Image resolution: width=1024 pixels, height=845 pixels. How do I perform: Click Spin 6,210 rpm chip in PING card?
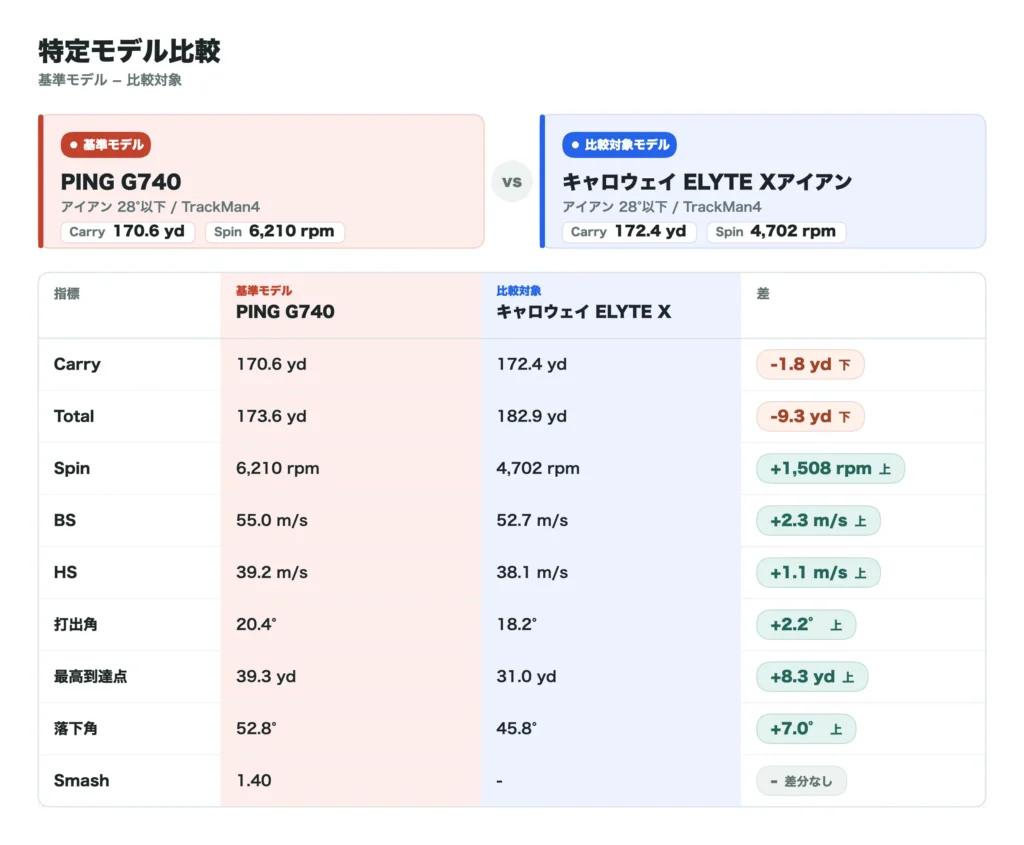(275, 232)
